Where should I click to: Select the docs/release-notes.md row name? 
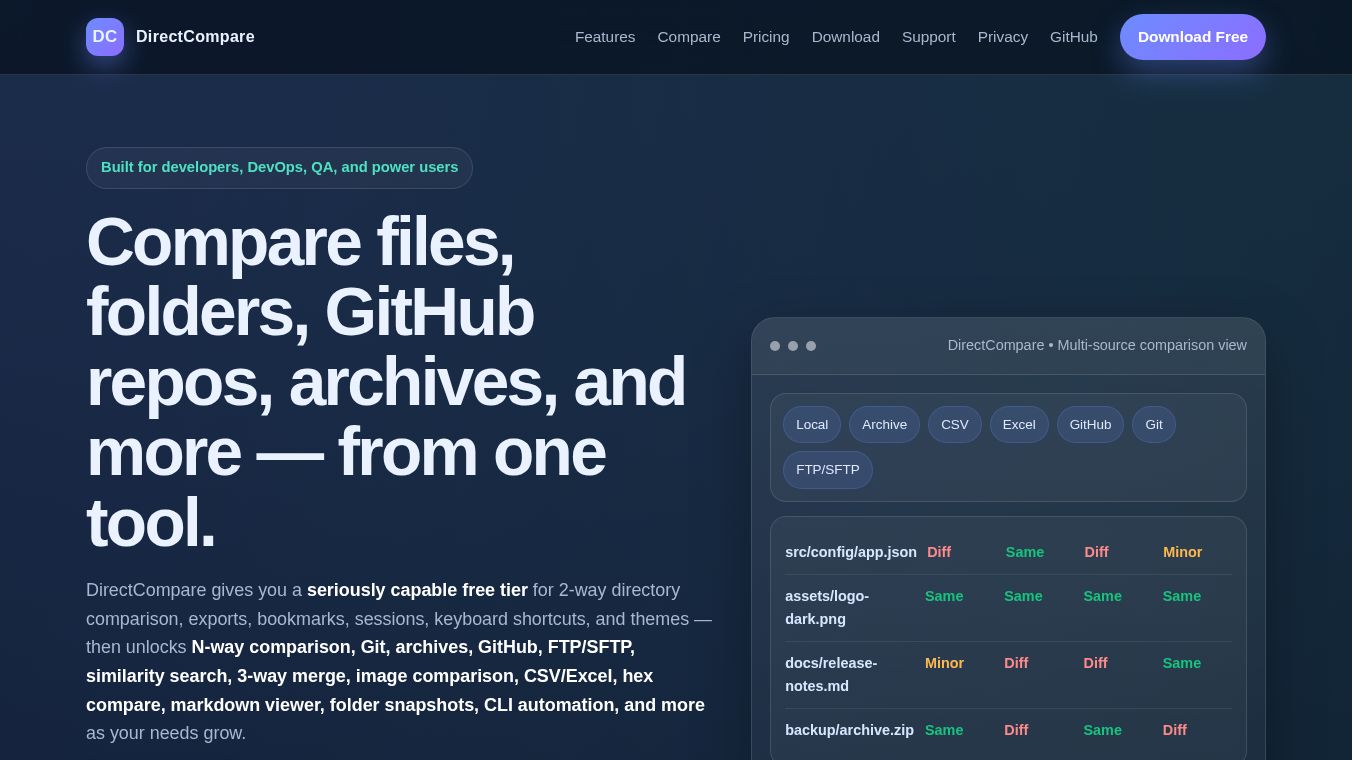tap(831, 674)
